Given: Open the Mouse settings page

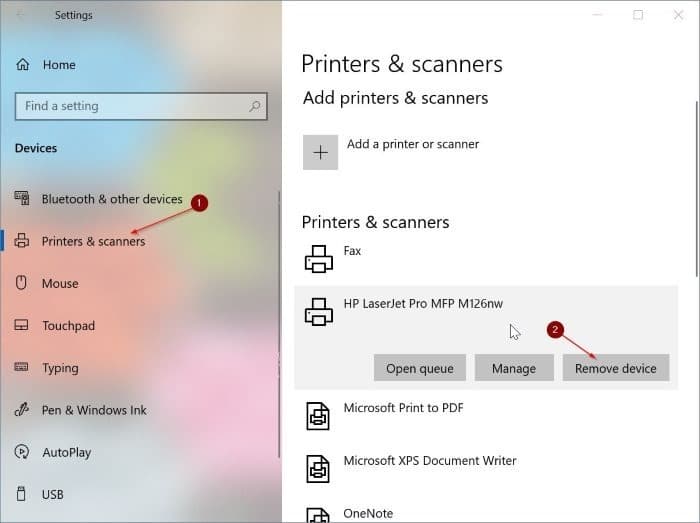Looking at the screenshot, I should [x=60, y=283].
